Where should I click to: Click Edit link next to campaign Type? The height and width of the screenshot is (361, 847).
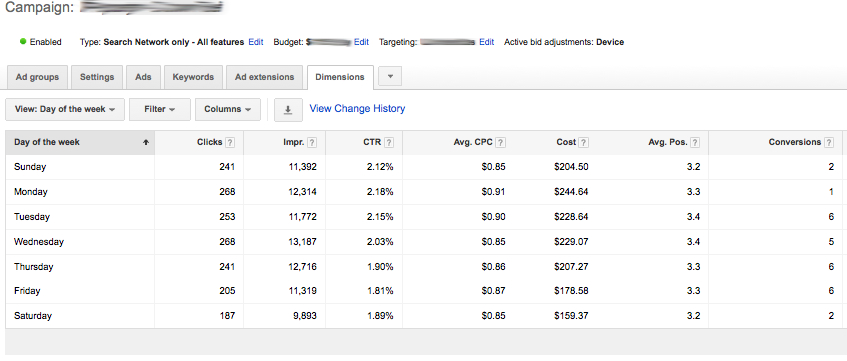coord(256,42)
